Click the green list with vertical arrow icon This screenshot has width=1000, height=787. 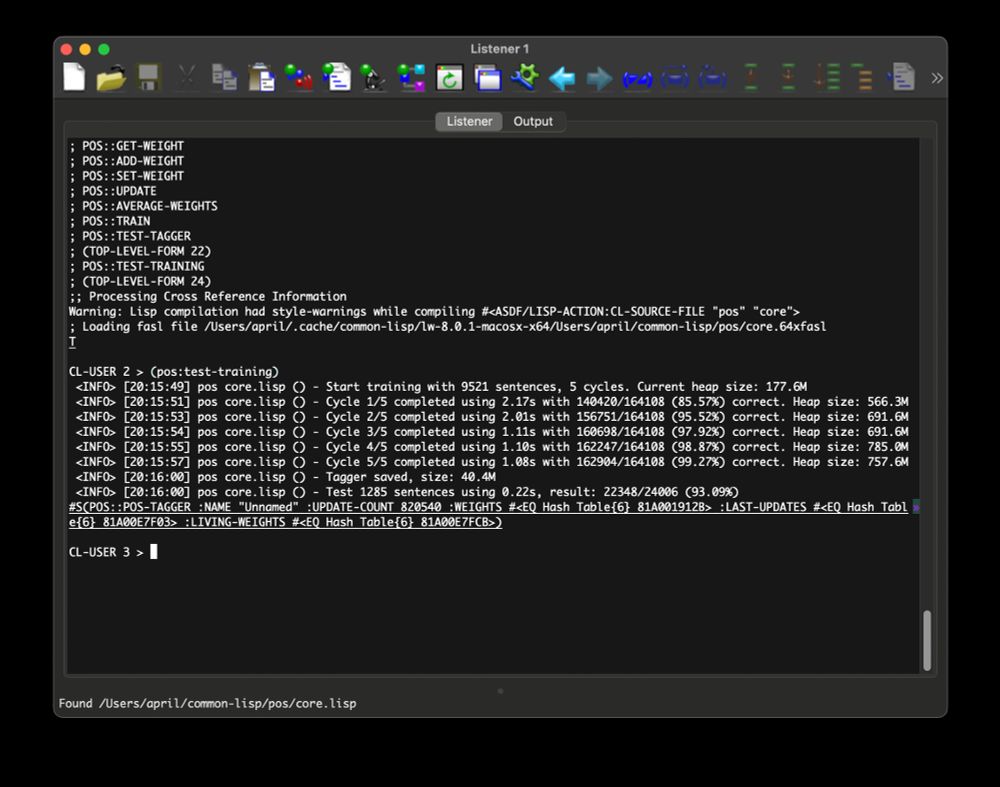click(827, 78)
